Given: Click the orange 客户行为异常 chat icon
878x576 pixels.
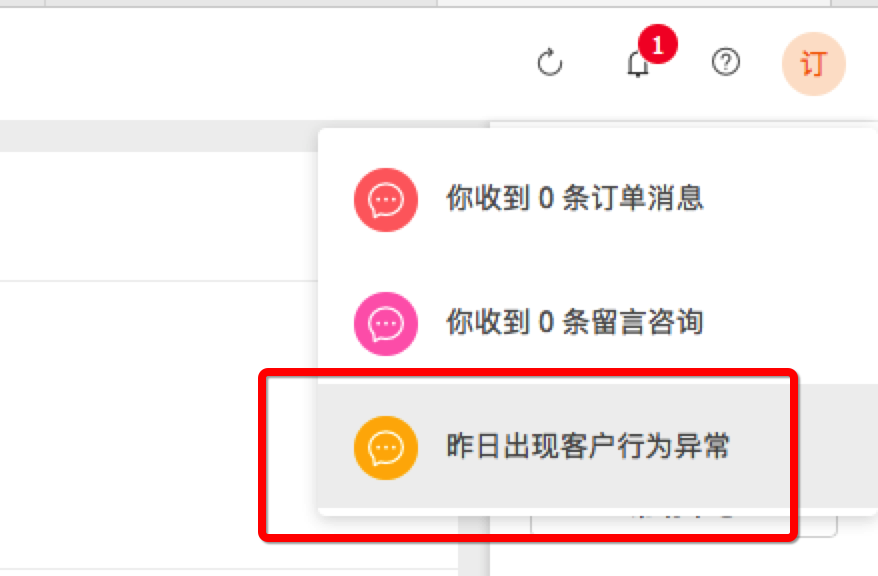Looking at the screenshot, I should [386, 448].
